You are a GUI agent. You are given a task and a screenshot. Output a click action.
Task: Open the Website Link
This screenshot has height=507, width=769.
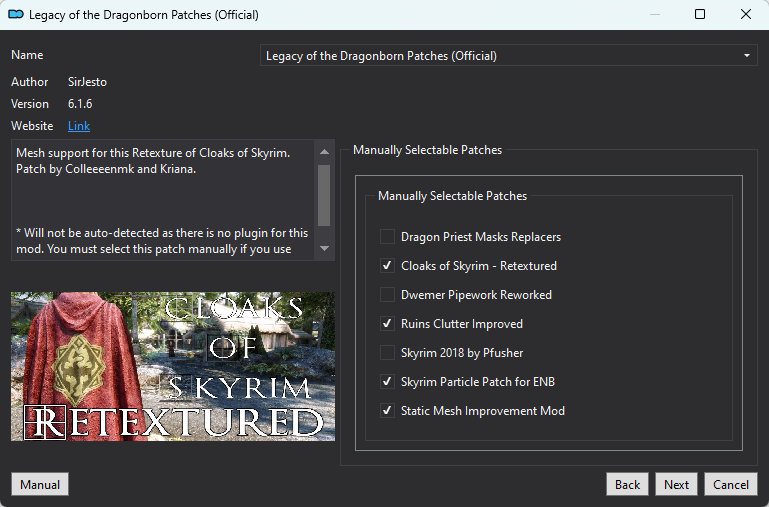(x=78, y=126)
